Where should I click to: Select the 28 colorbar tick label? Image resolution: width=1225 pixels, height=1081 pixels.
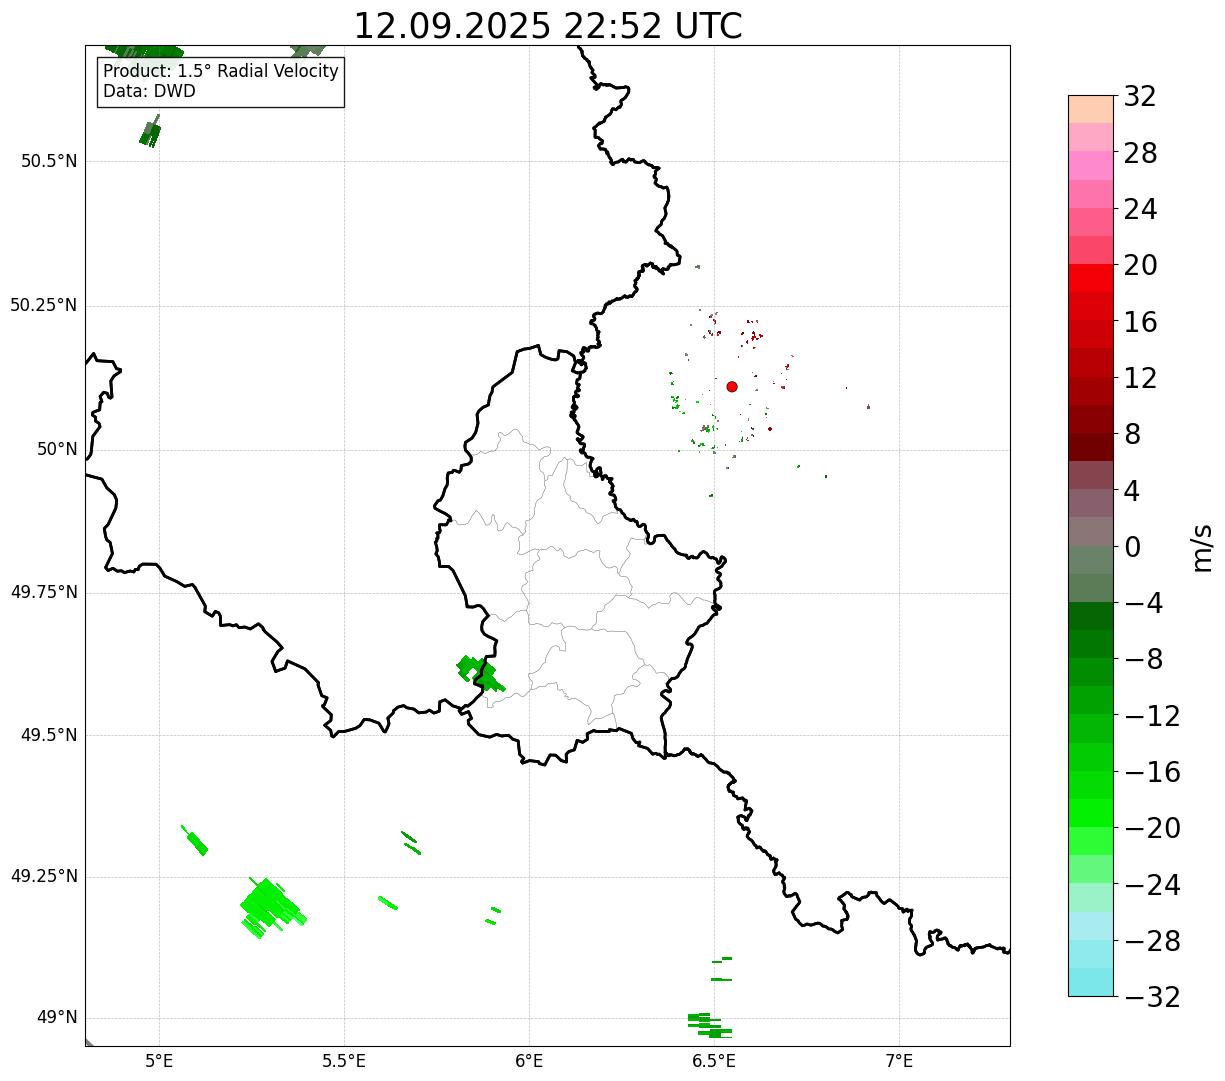point(1140,153)
